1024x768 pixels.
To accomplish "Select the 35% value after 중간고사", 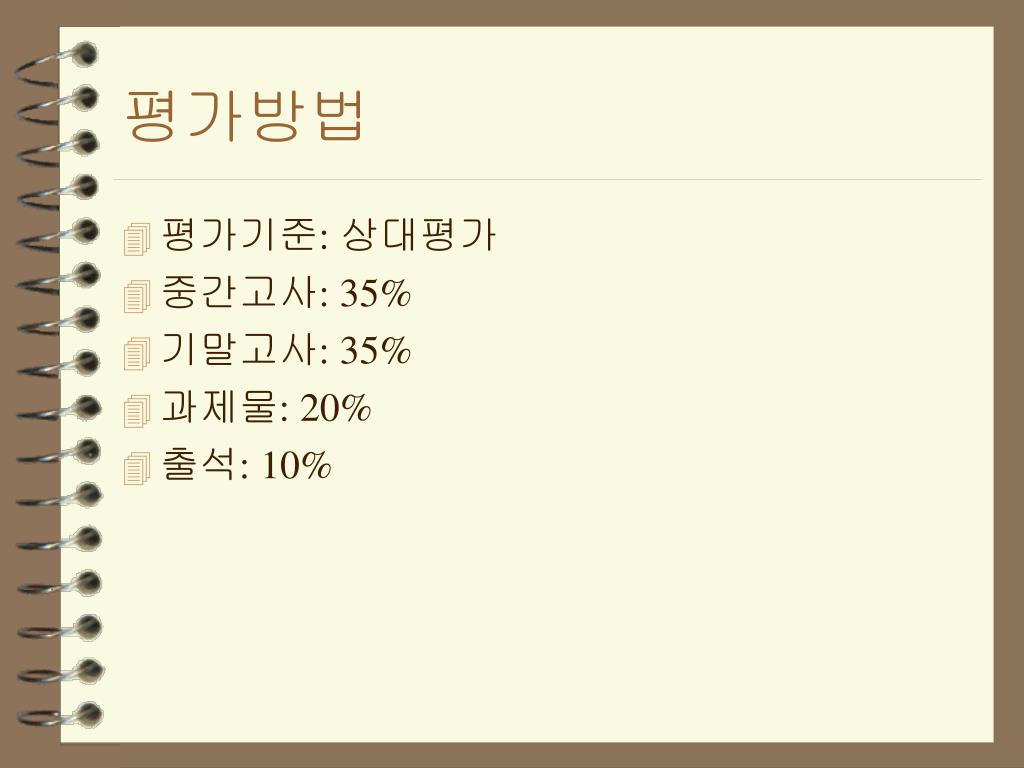I will click(x=376, y=293).
